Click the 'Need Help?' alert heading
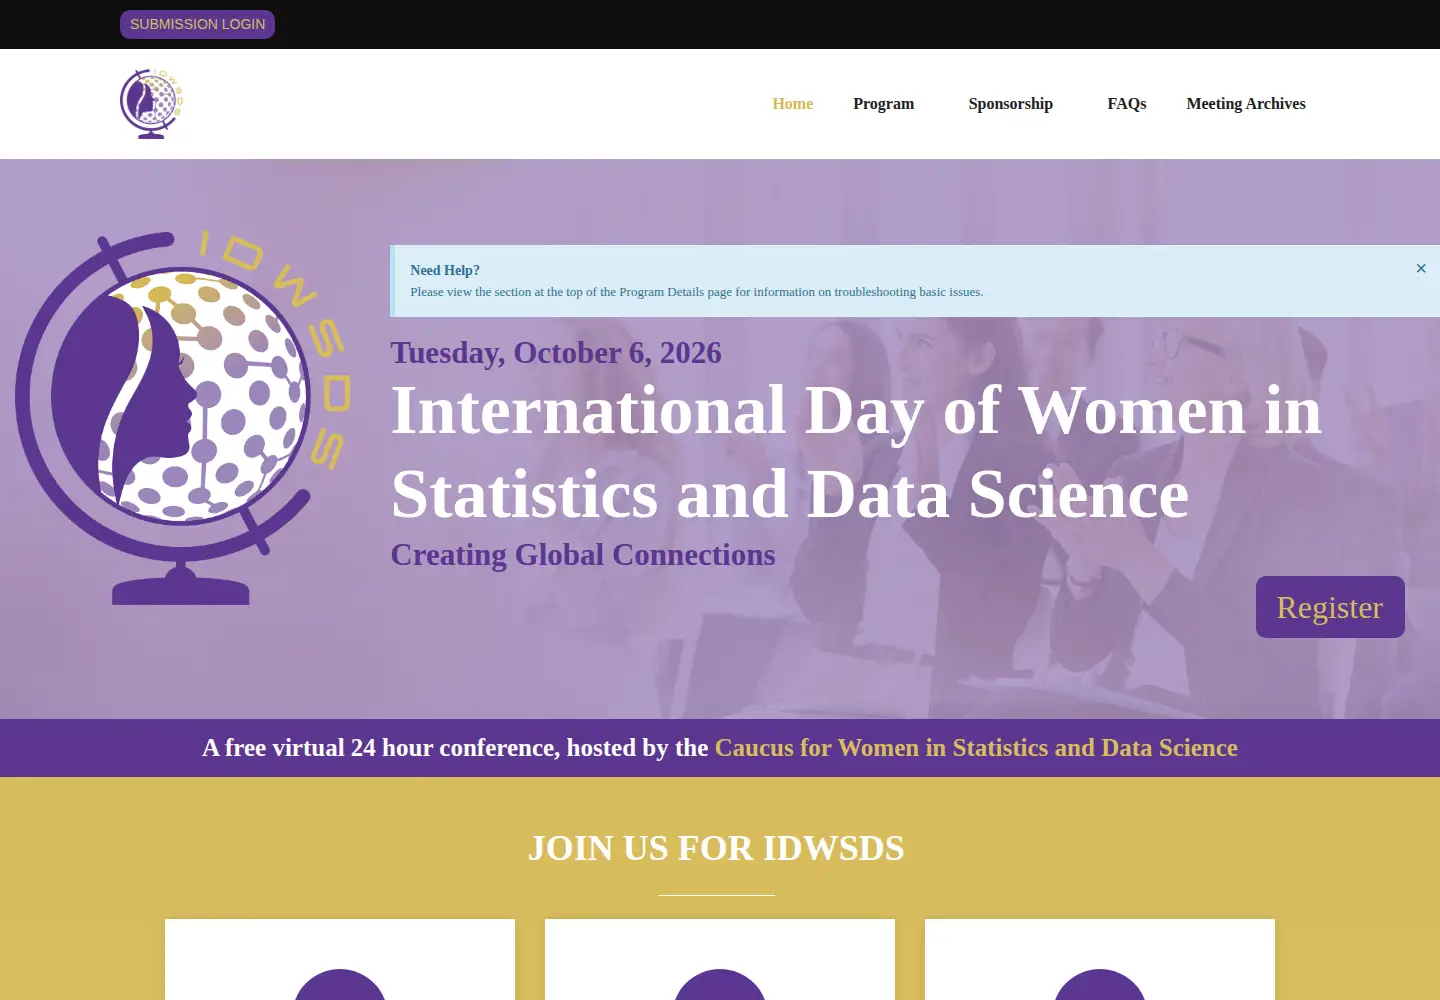Image resolution: width=1440 pixels, height=1000 pixels. 445,270
